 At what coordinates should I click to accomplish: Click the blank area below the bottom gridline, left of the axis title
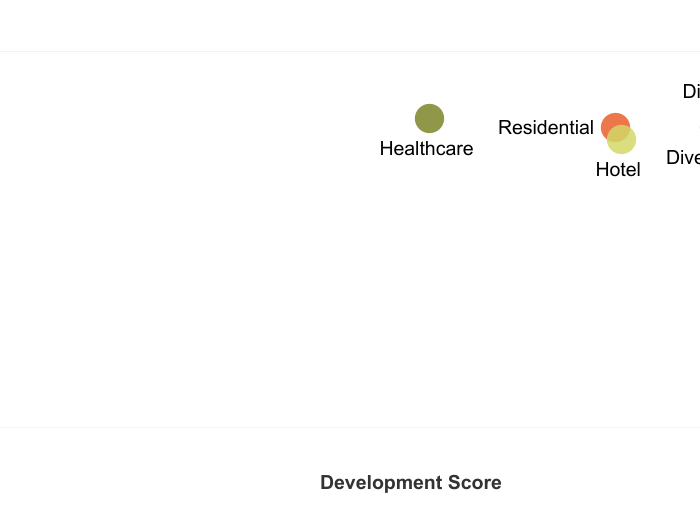pos(156,473)
